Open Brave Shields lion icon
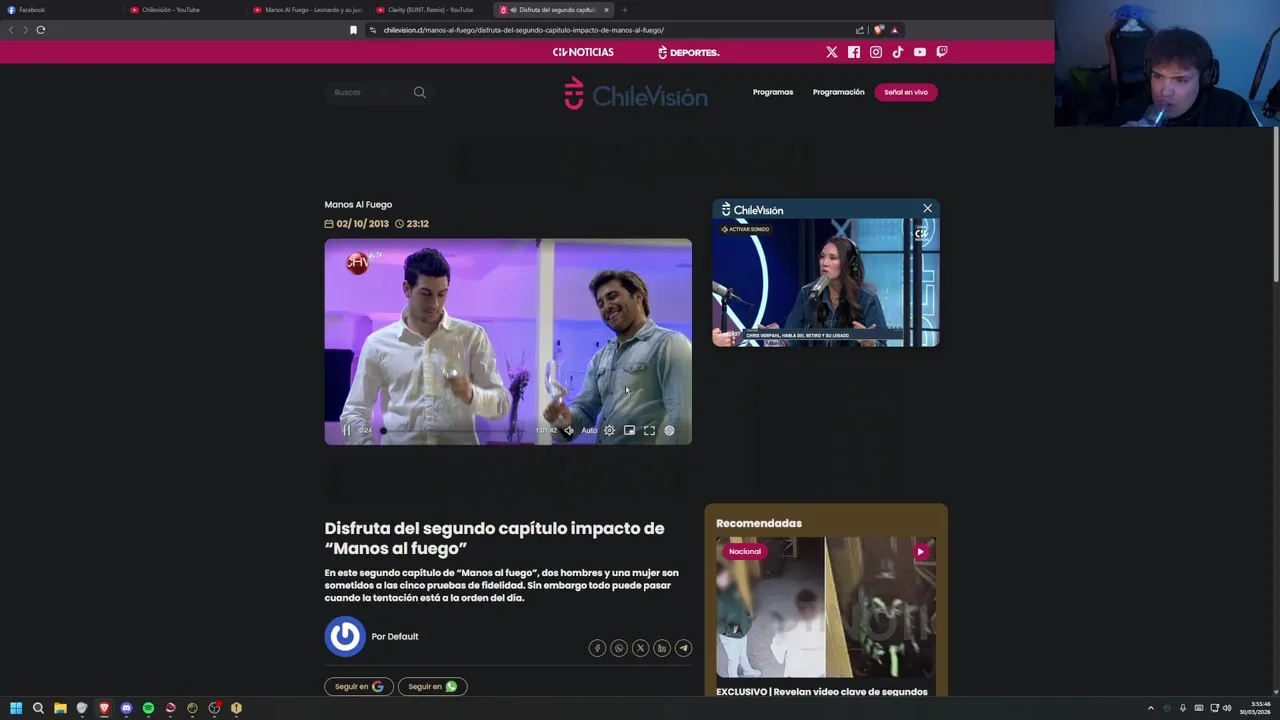 [879, 30]
